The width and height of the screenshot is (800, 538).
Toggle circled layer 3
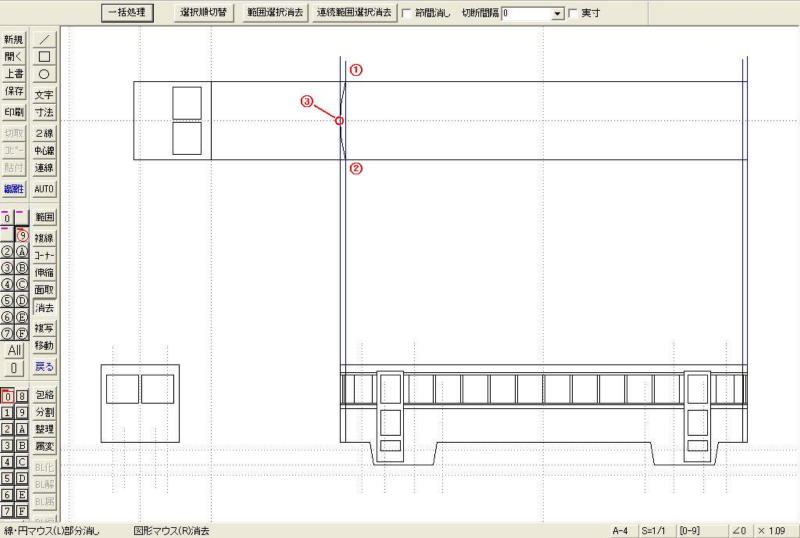point(7,268)
